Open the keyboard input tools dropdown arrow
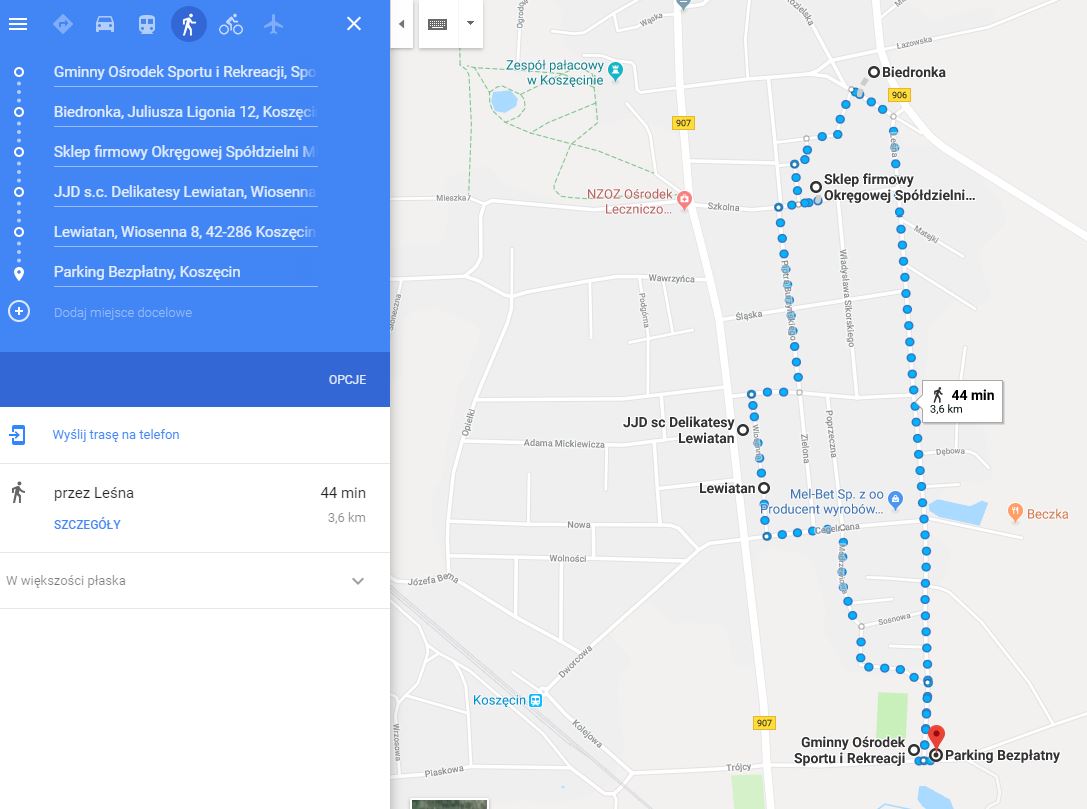This screenshot has height=809, width=1087. 471,24
